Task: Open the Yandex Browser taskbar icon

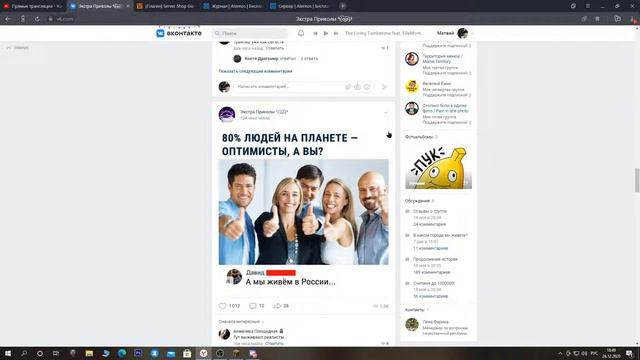Action: tap(203, 353)
